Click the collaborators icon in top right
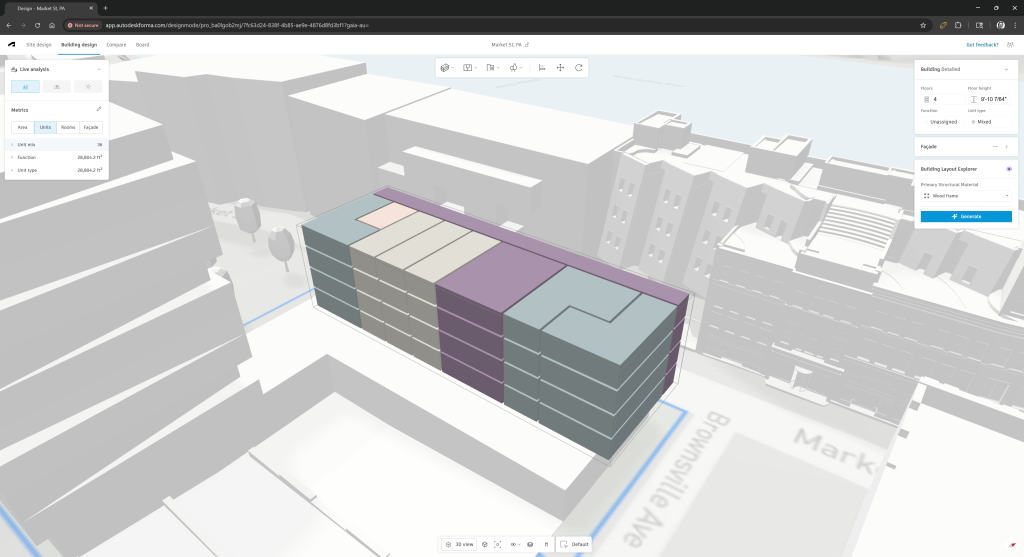Viewport: 1024px width, 557px height. coord(1009,45)
